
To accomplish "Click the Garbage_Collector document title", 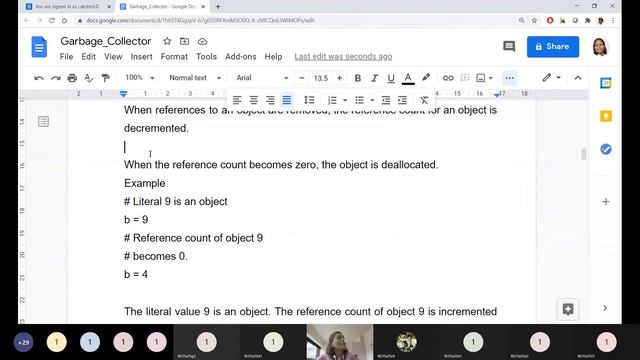I will click(106, 41).
